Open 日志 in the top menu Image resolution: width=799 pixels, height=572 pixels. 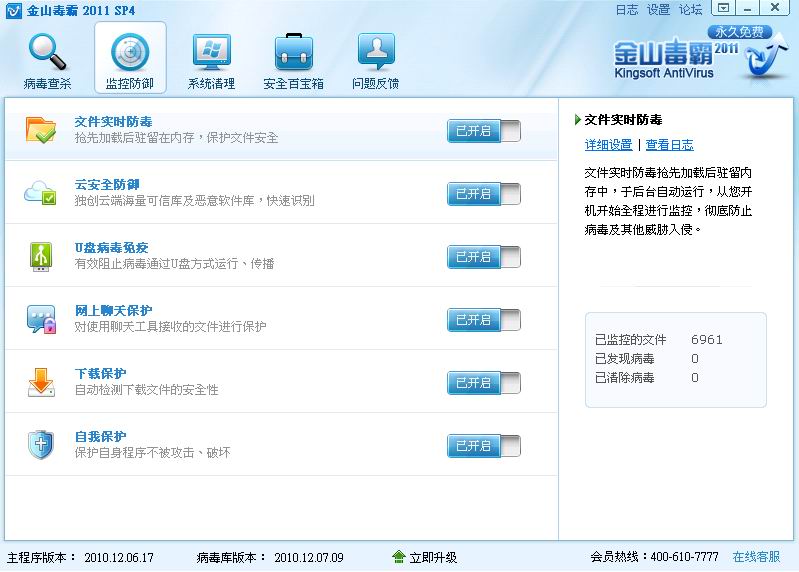[x=626, y=10]
